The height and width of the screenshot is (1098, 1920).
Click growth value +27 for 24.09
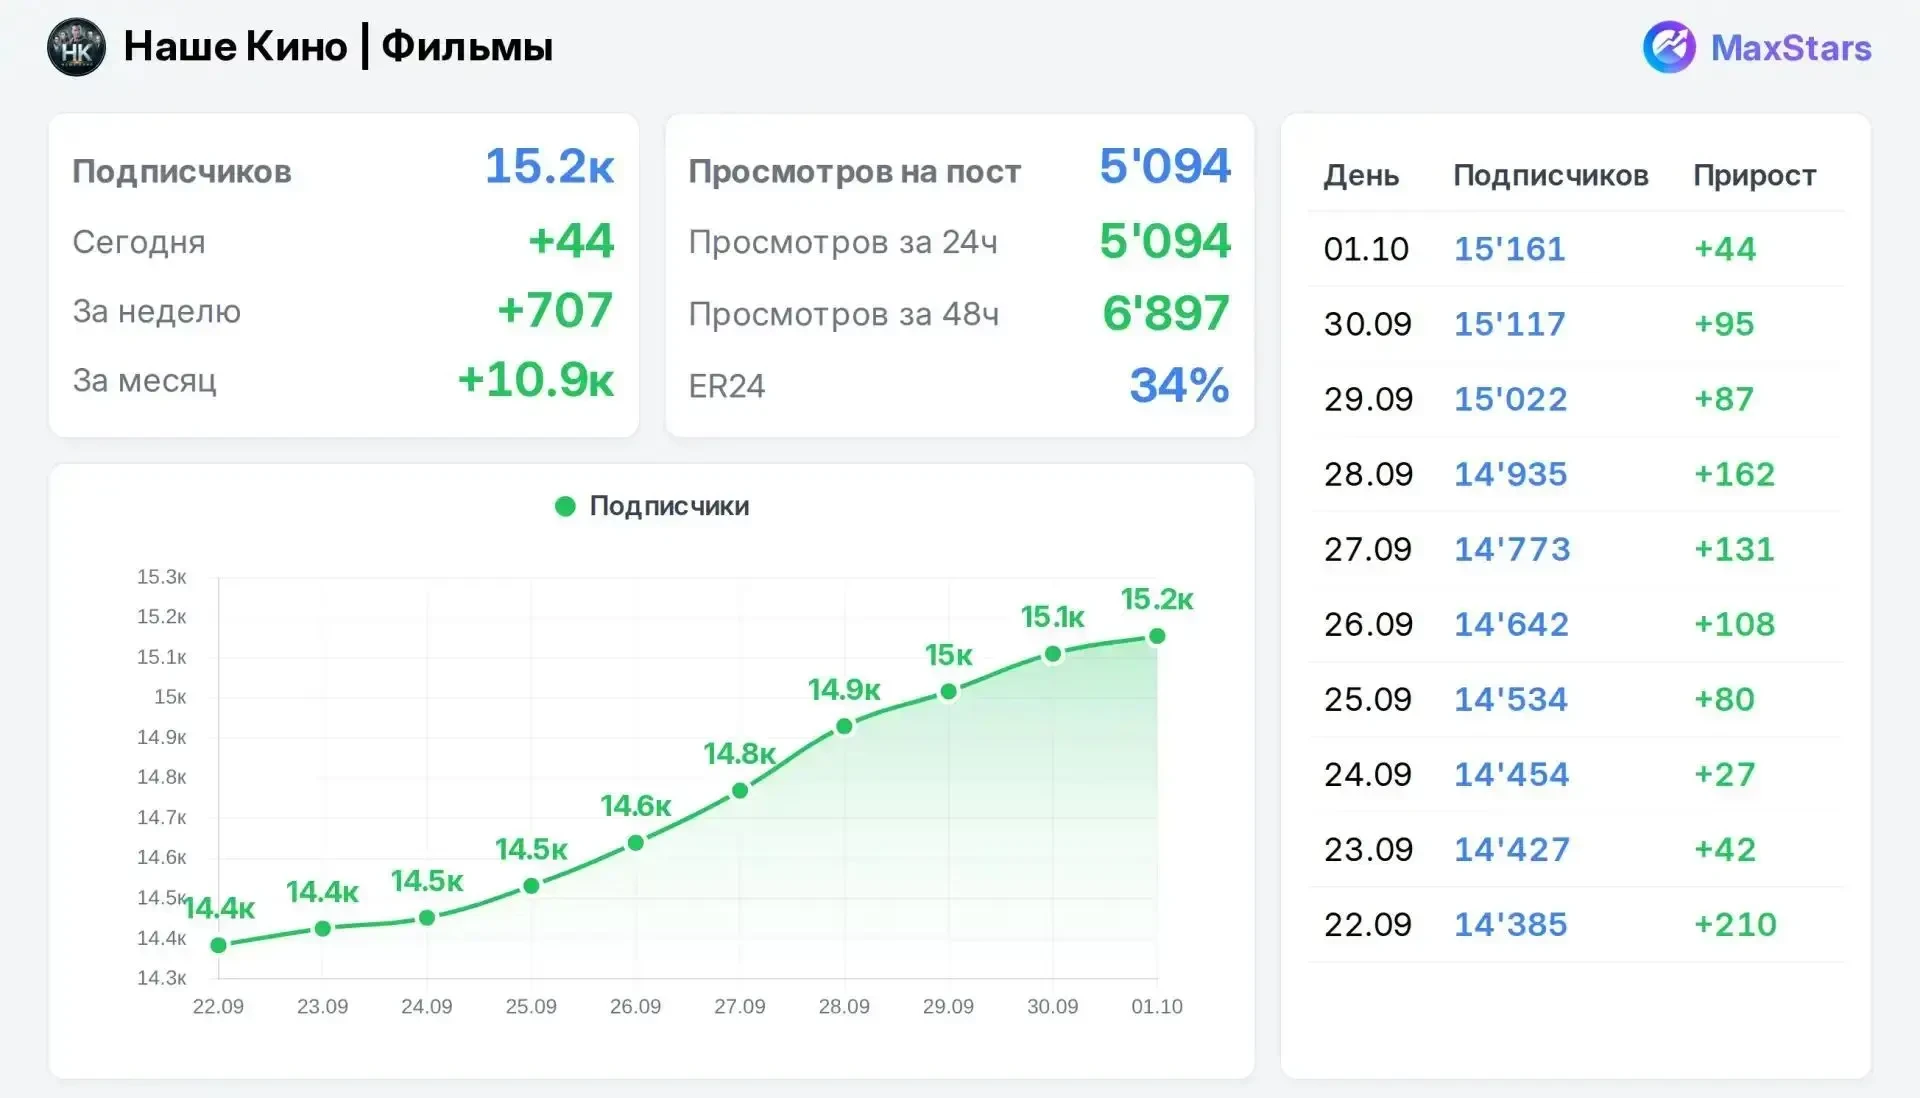tap(1724, 773)
